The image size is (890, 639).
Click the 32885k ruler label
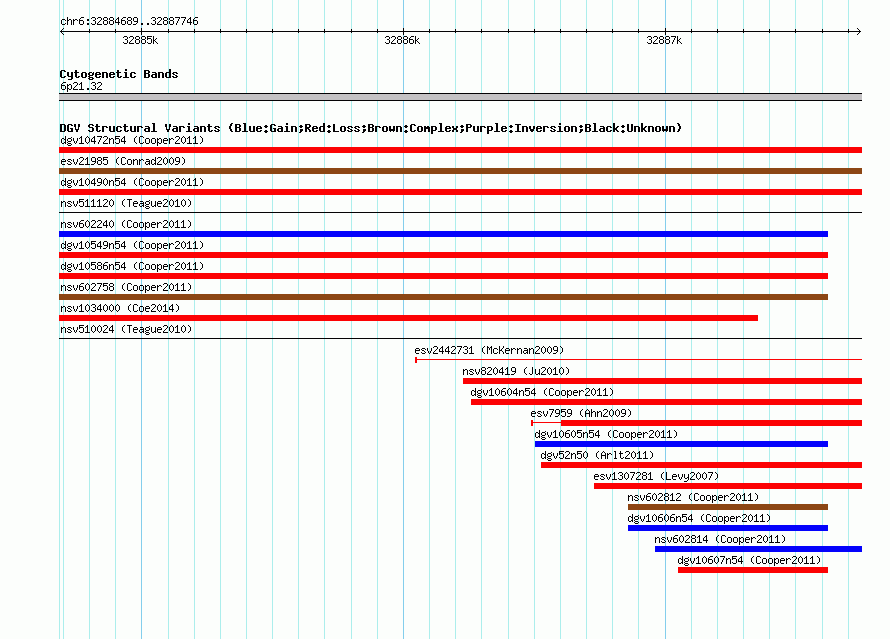click(x=140, y=40)
